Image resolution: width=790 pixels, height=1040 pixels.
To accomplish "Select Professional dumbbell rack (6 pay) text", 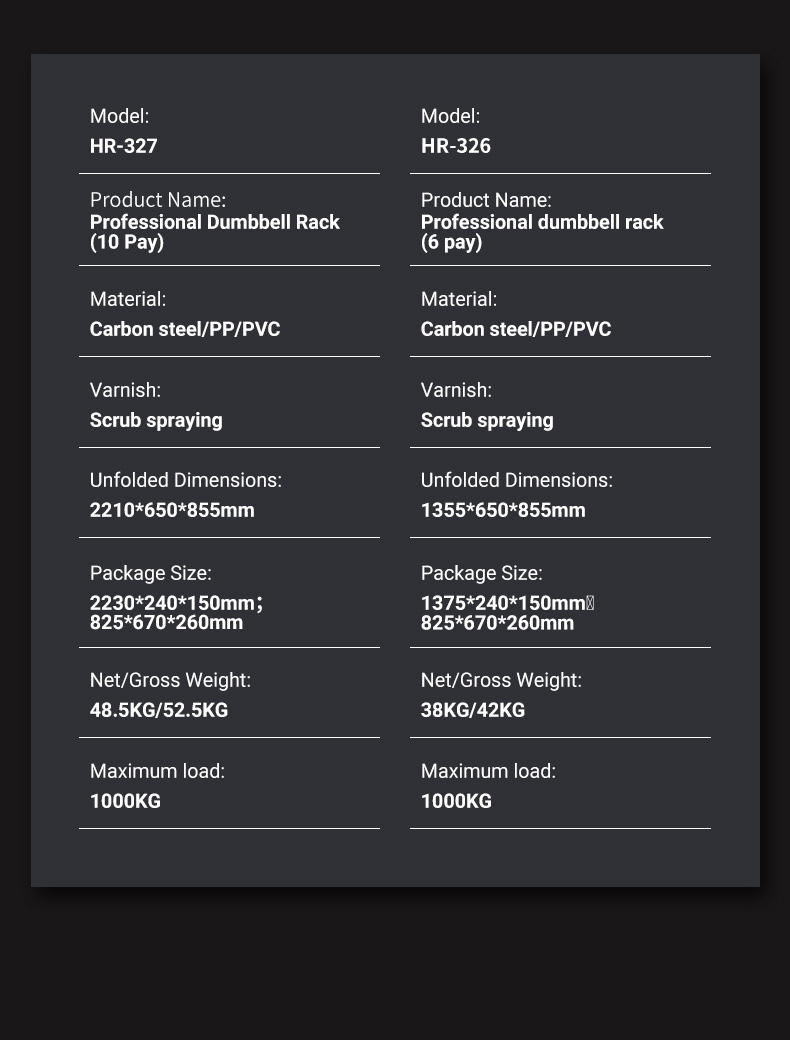I will [542, 231].
